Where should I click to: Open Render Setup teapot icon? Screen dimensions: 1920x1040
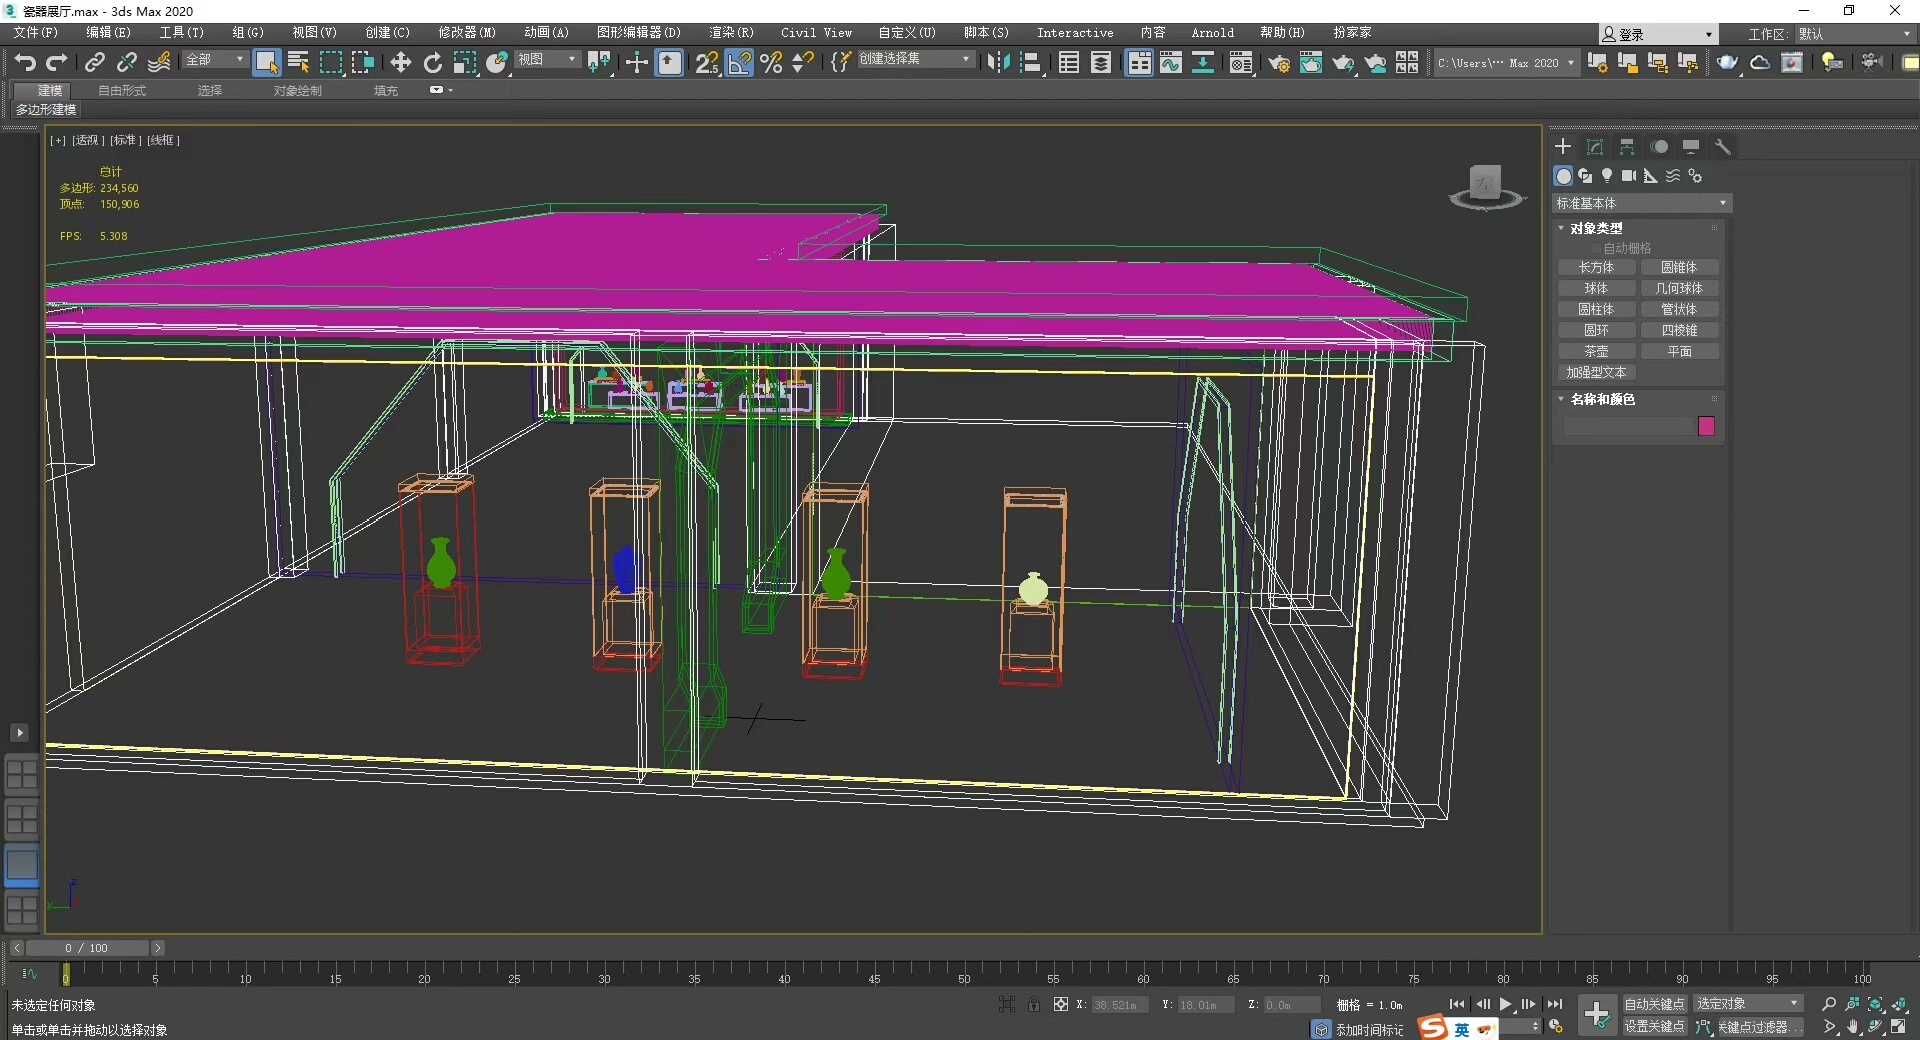click(1278, 63)
